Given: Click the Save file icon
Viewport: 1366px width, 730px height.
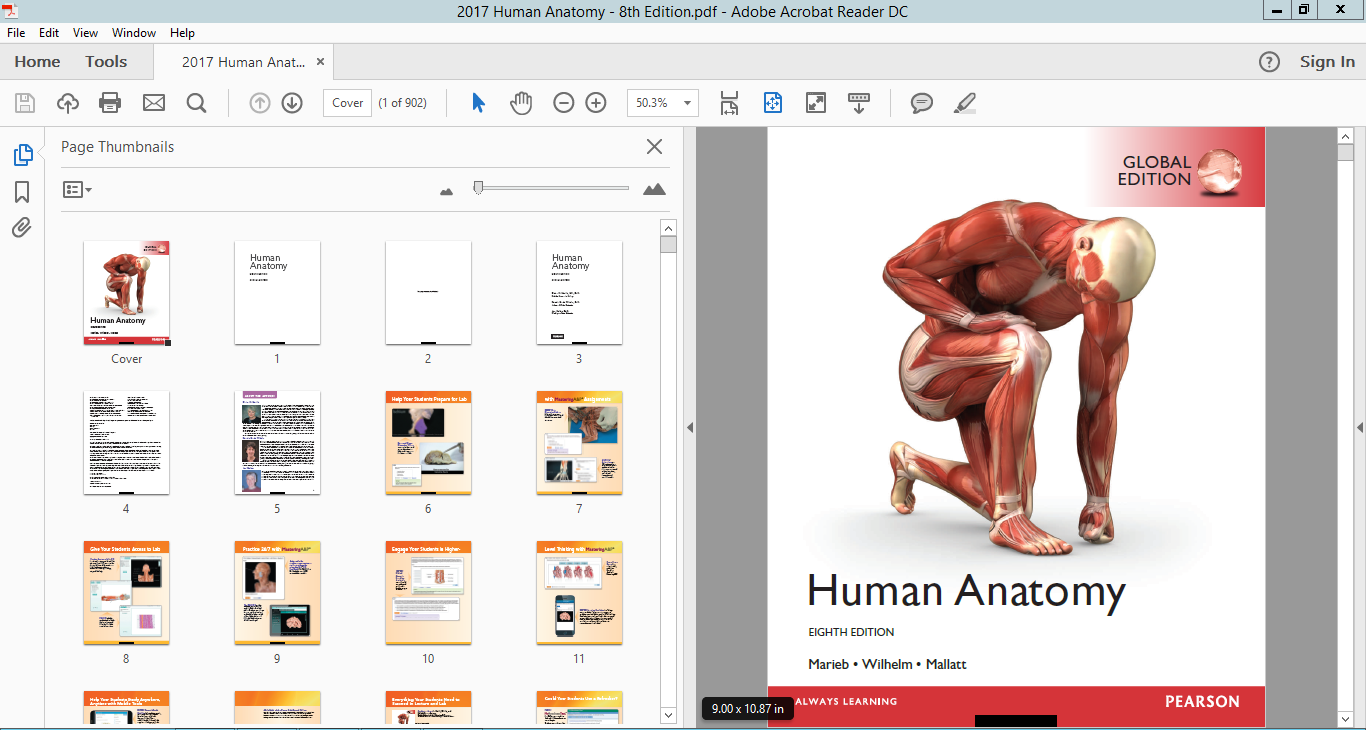Looking at the screenshot, I should click(x=25, y=103).
